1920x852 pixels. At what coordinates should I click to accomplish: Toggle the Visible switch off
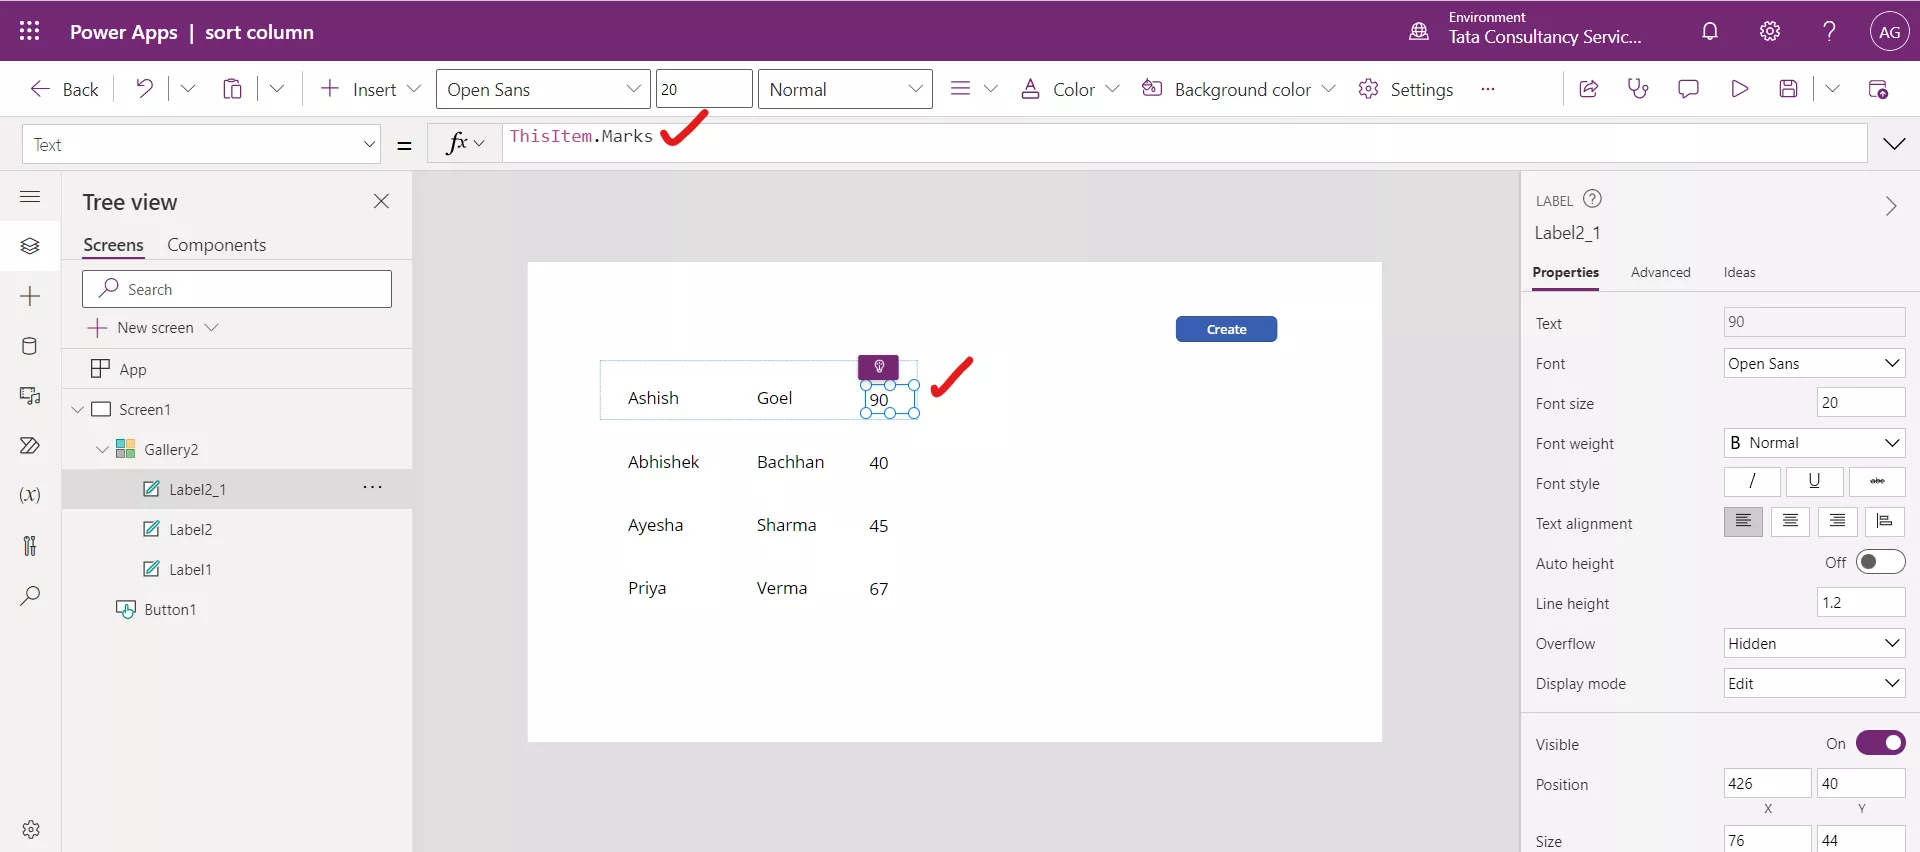coord(1880,743)
